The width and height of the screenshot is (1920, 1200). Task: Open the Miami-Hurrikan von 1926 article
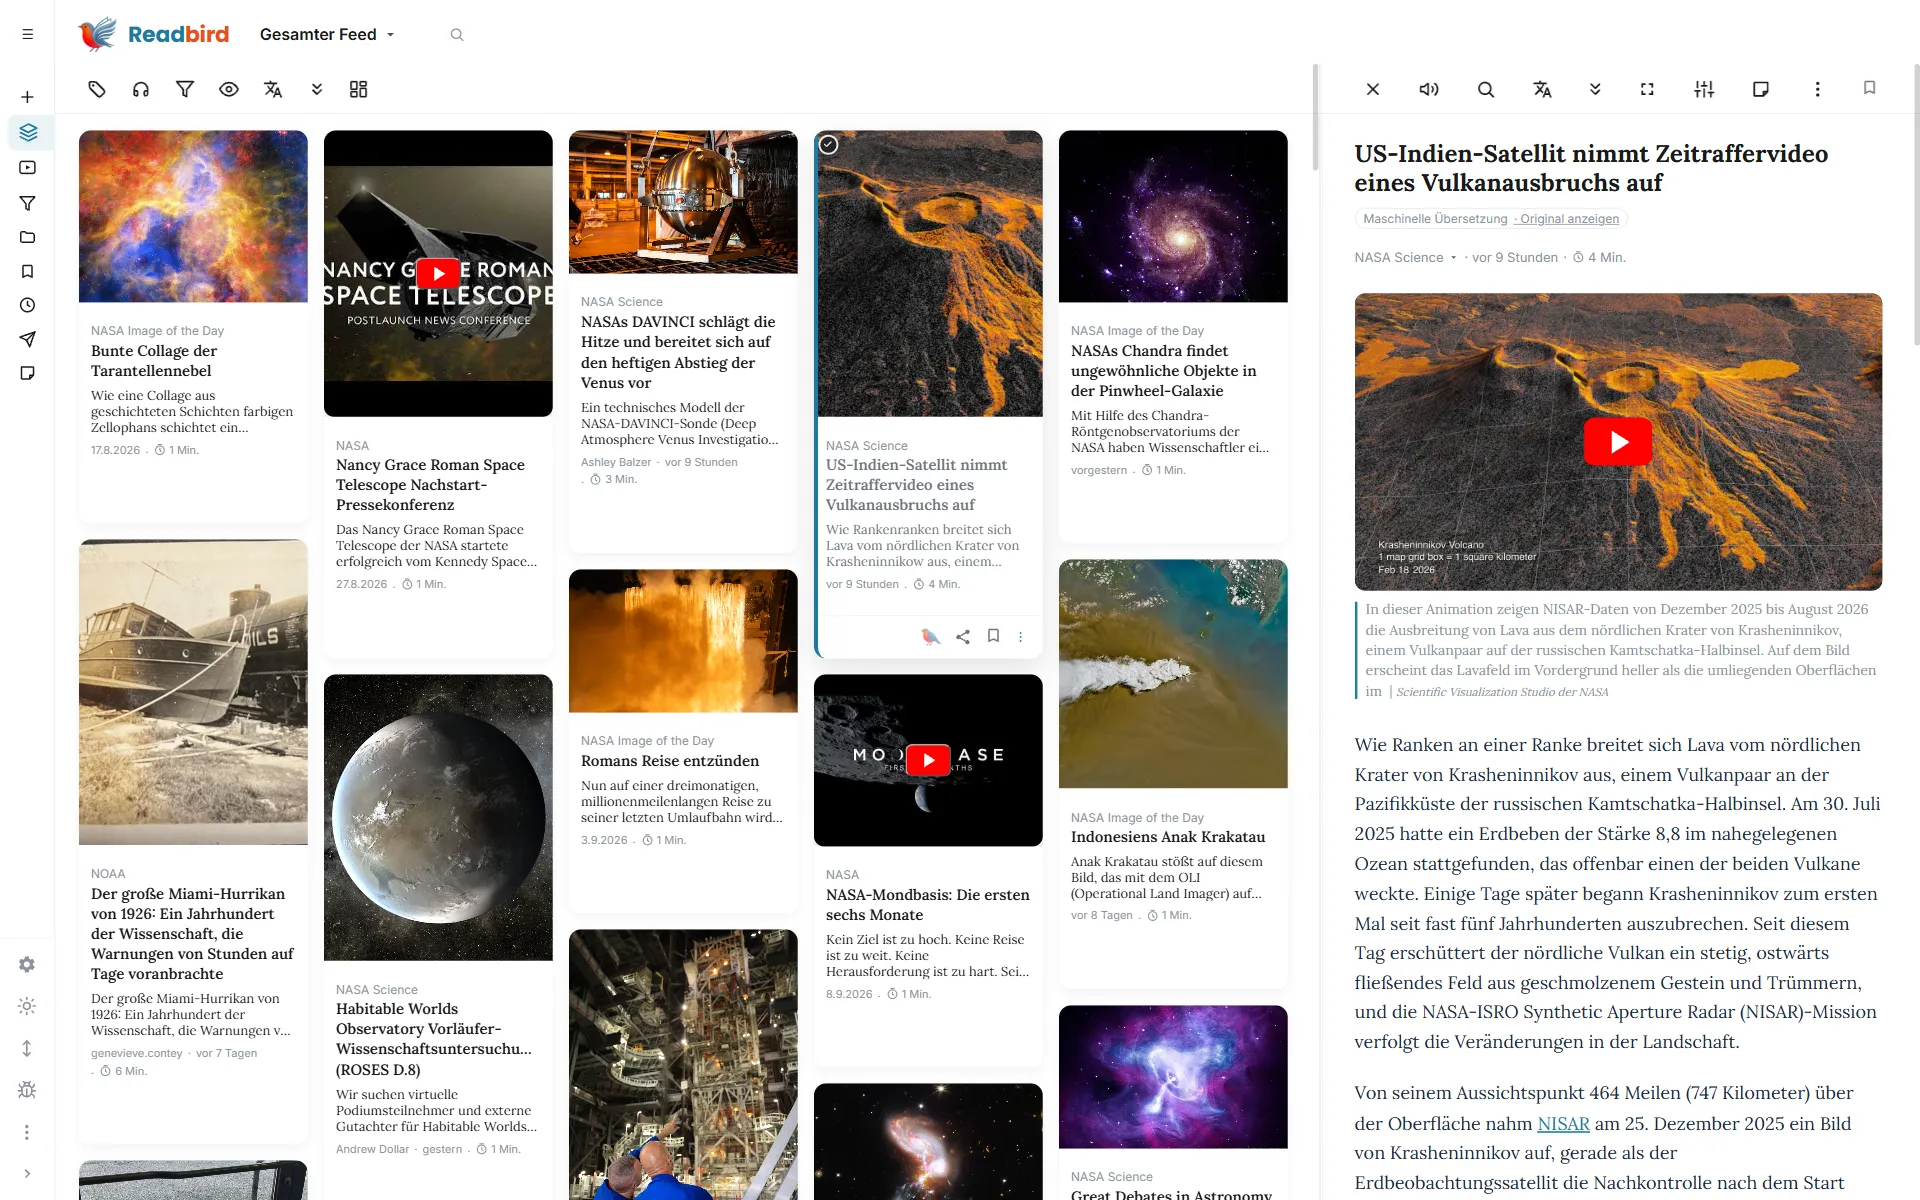click(x=192, y=934)
